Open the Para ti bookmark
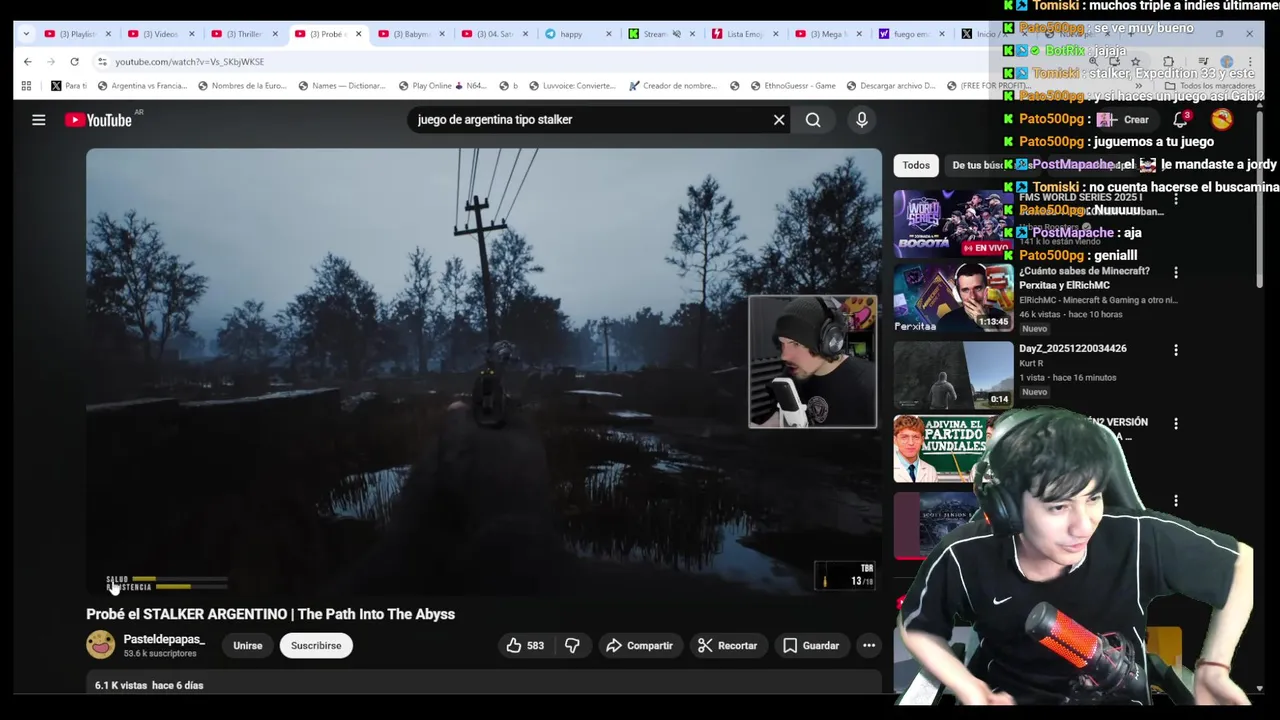 coord(69,86)
